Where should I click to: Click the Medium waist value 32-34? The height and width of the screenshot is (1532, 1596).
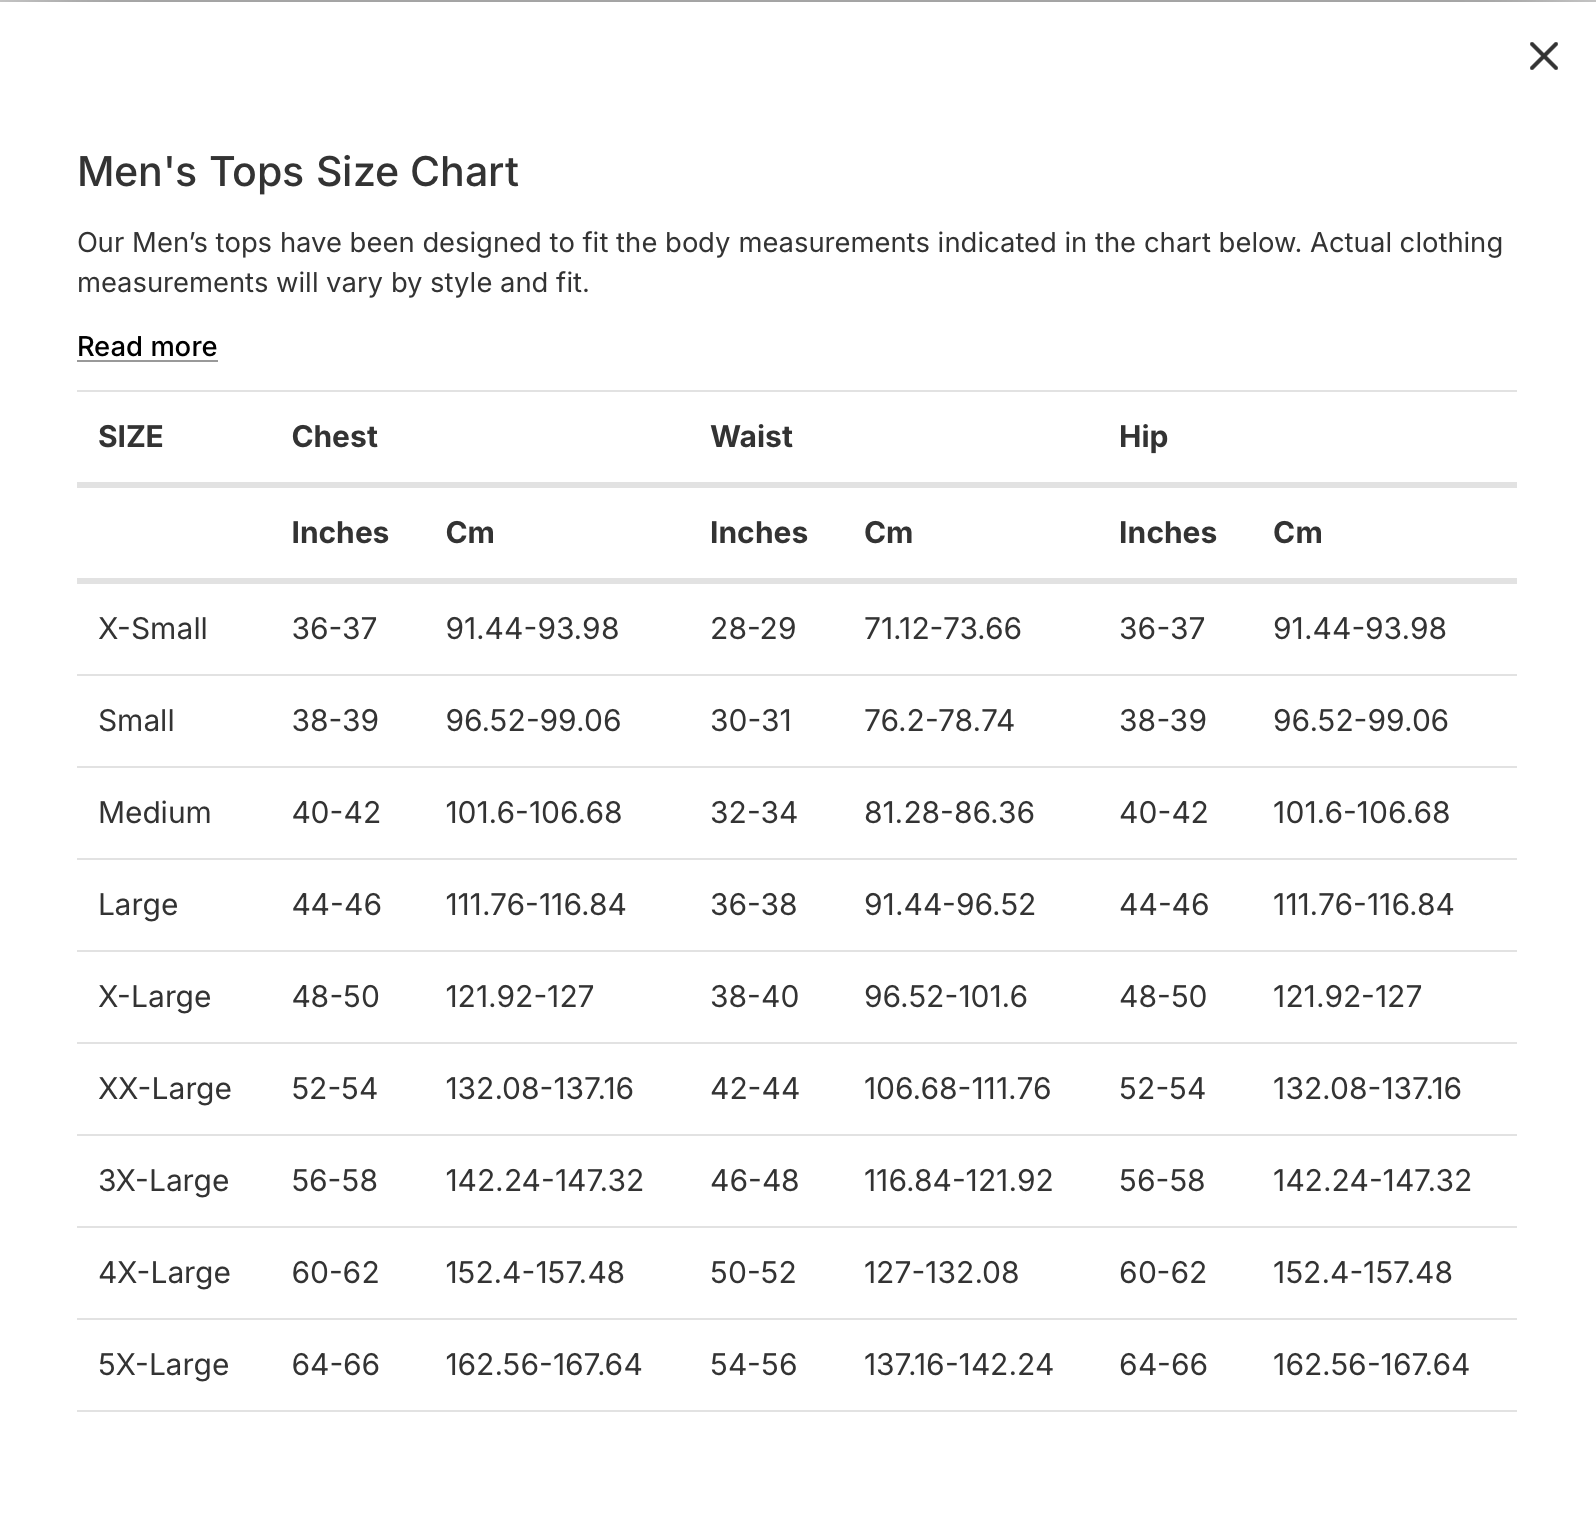point(753,813)
